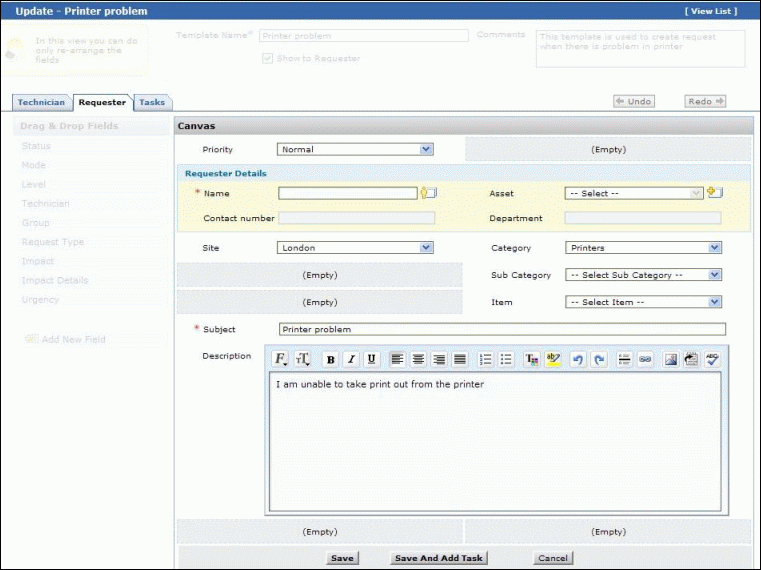
Task: Apply italic formatting in description toolbar
Action: 351,359
